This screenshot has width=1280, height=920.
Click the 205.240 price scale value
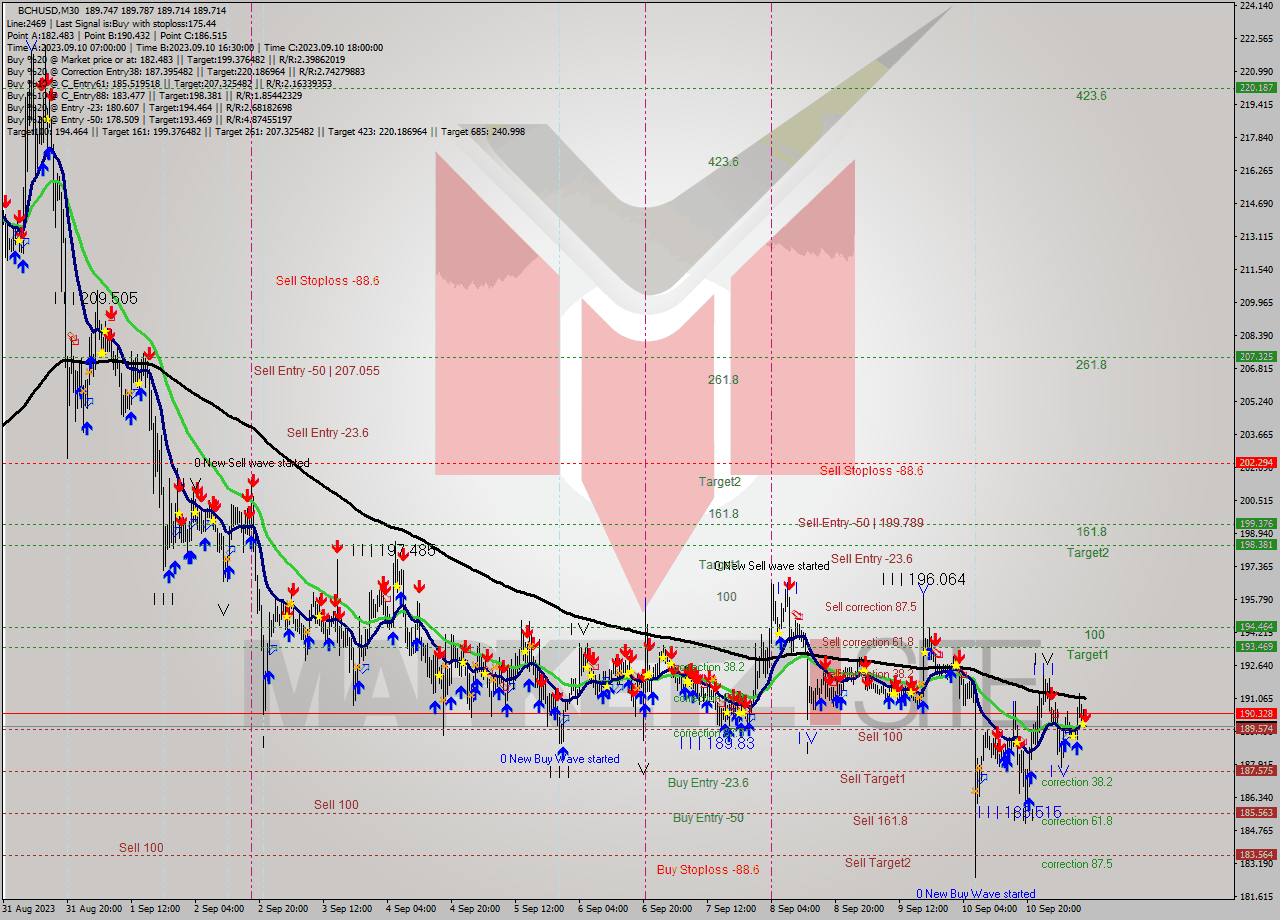pos(1256,402)
